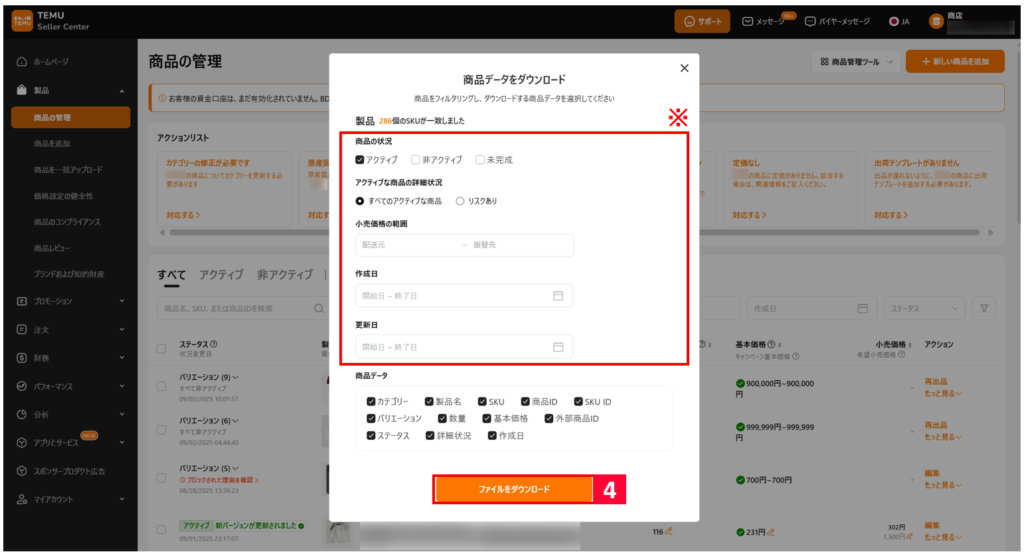This screenshot has height=556, width=1024.
Task: Select the リスクあり radio button
Action: coord(460,201)
